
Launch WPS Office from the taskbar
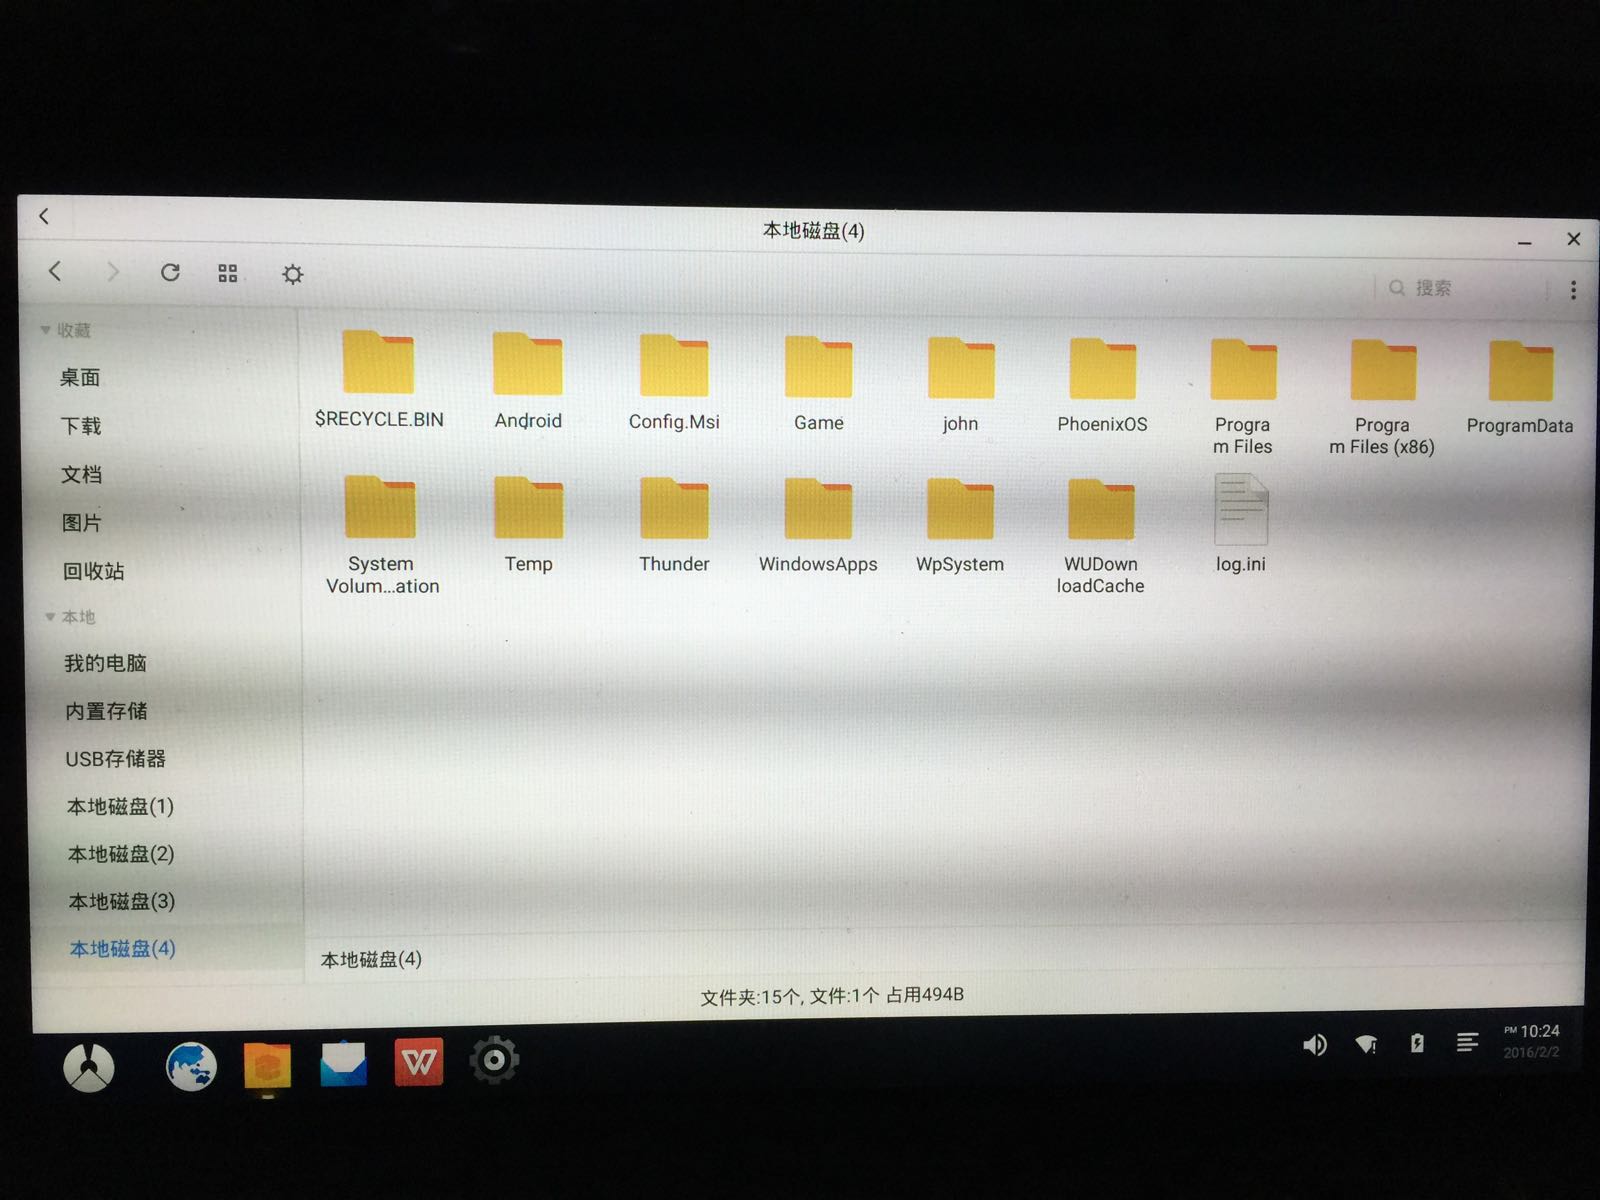tap(419, 1062)
